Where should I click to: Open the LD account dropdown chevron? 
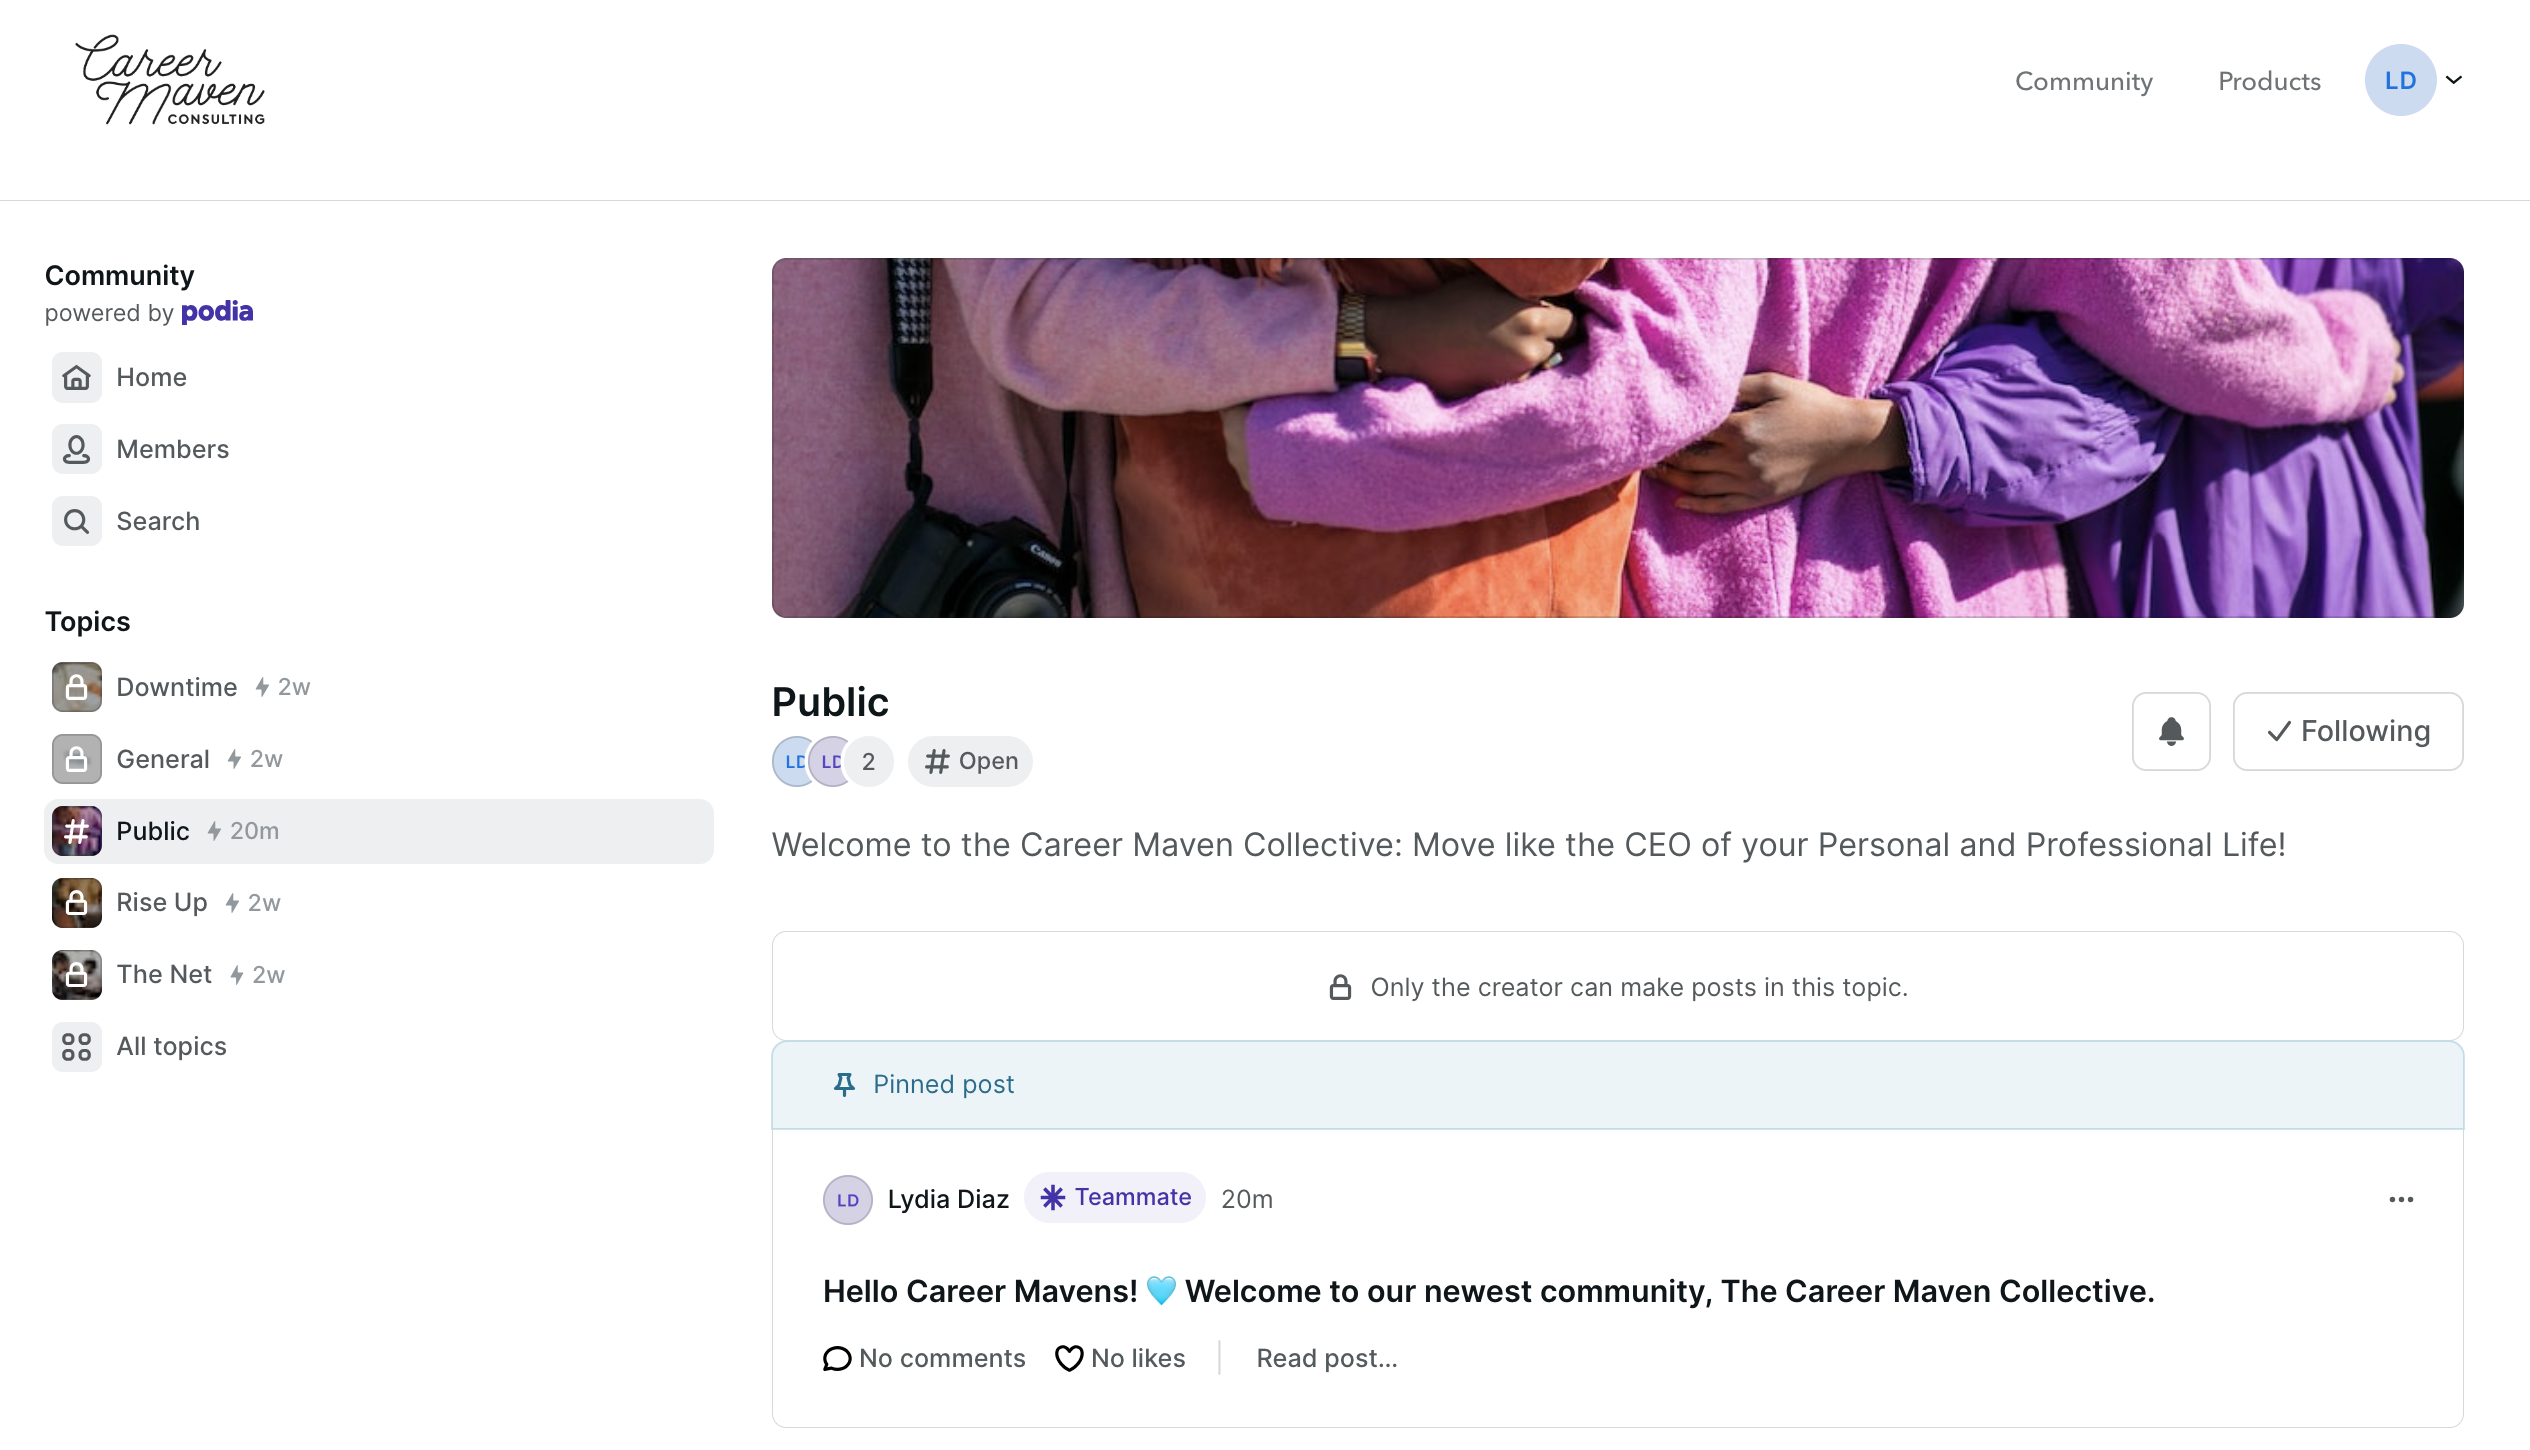pyautogui.click(x=2454, y=80)
